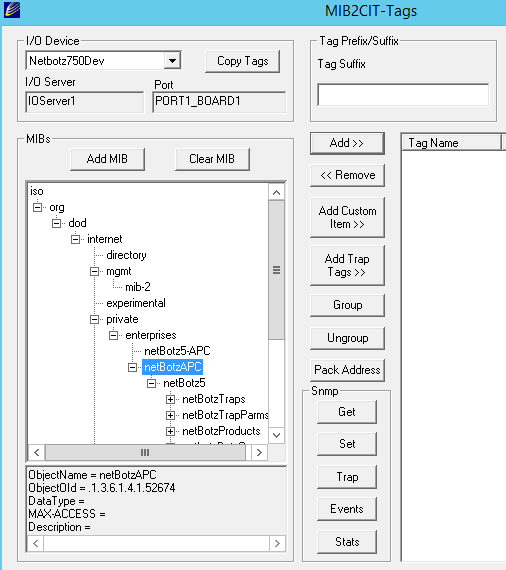Expand the netBotzProducts node
Viewport: 506px width, 570px height.
tap(170, 431)
